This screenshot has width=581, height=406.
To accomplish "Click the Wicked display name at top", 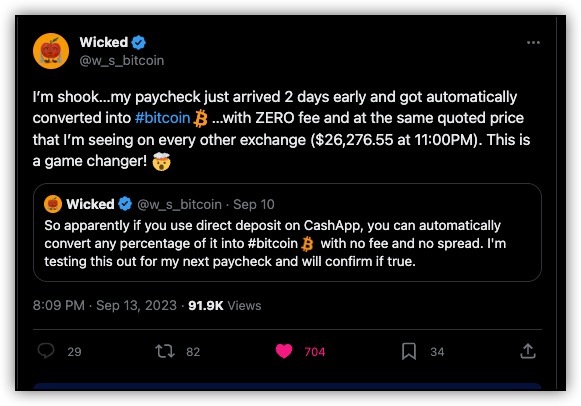I will point(104,42).
